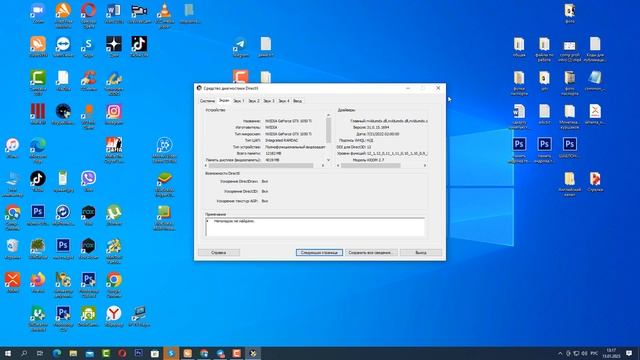The height and width of the screenshot is (360, 640).
Task: Click the drivers panel horizontal scroll-right arrow
Action: (x=425, y=165)
